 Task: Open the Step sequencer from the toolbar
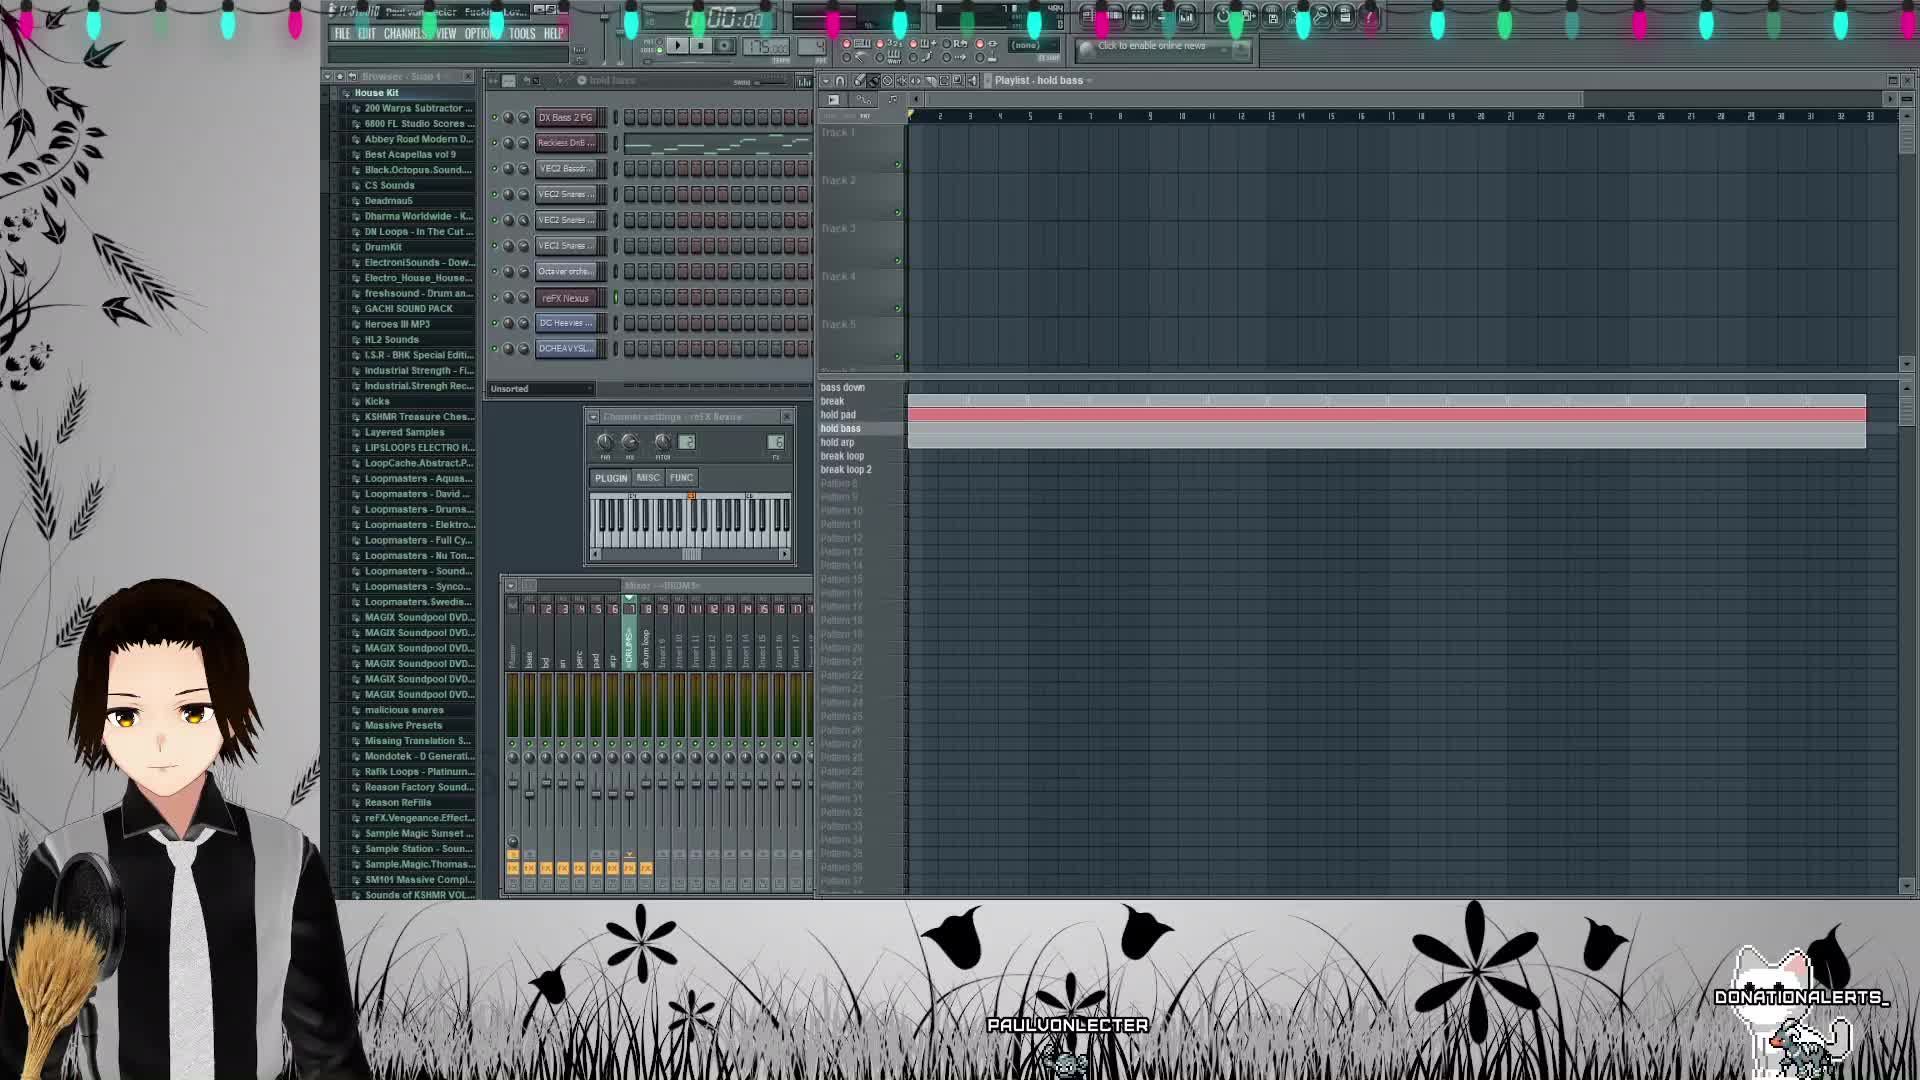(1113, 15)
